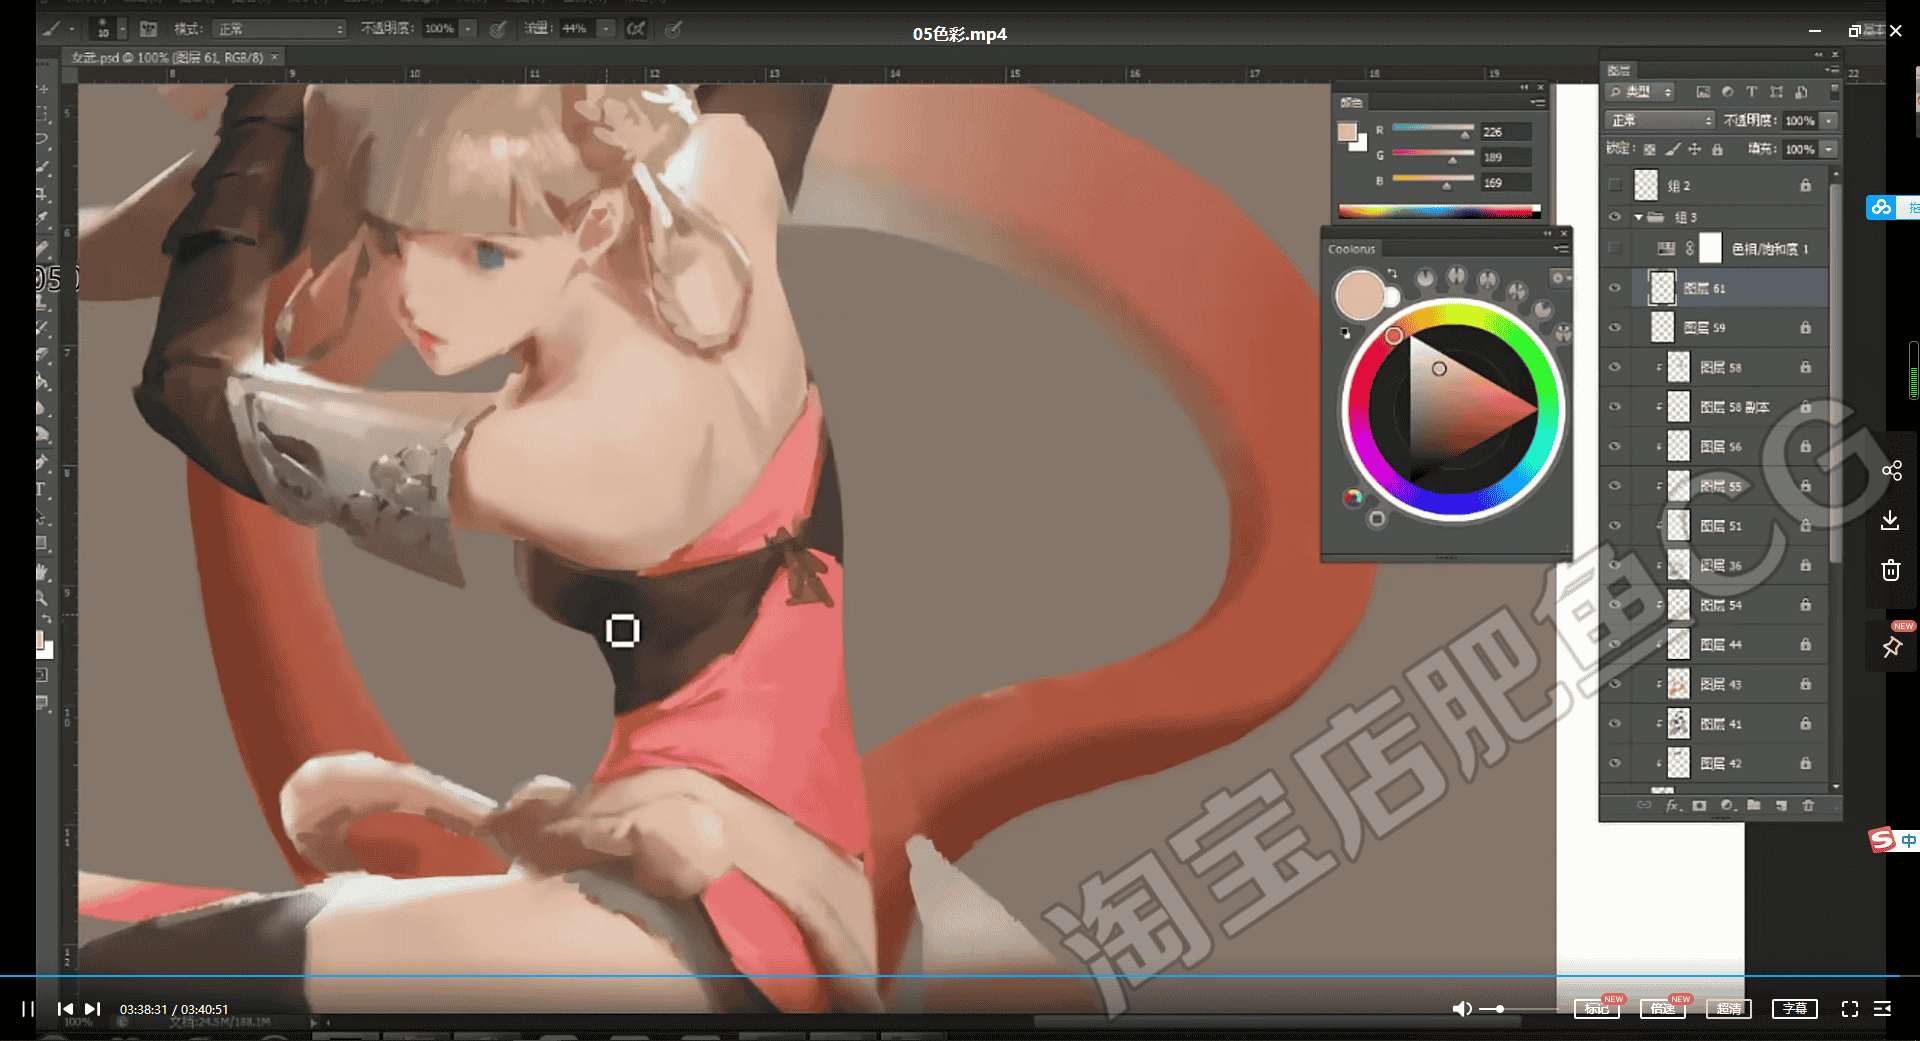Skip to the next video

(x=93, y=1009)
